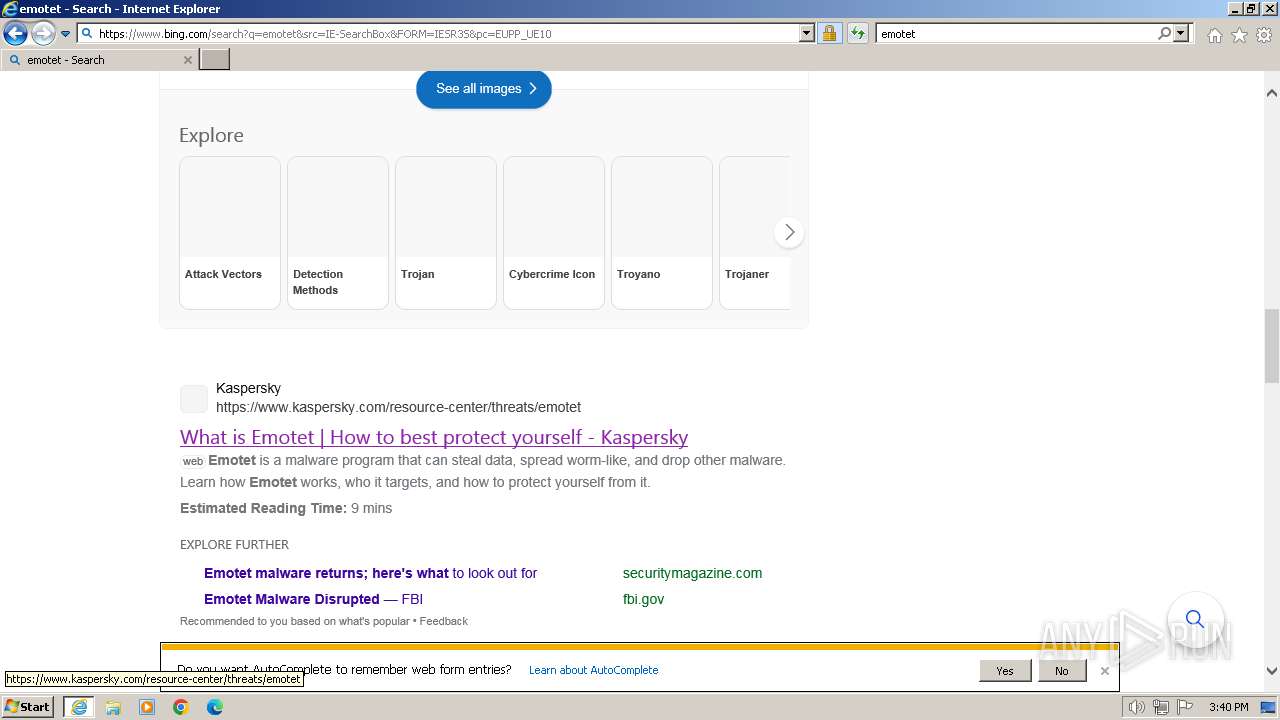Open the search provider dropdown arrow
The image size is (1280, 720).
[1181, 33]
